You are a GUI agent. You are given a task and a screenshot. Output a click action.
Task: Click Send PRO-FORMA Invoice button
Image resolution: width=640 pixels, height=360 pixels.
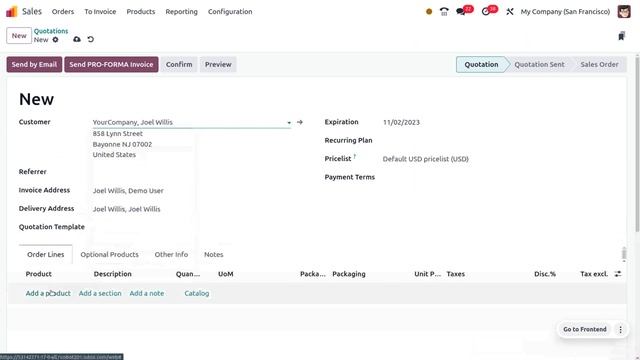pyautogui.click(x=111, y=64)
